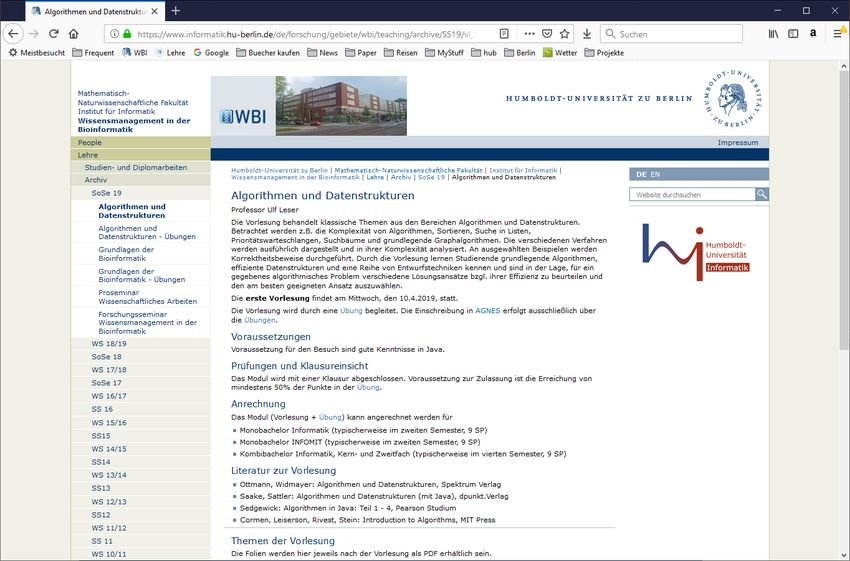Image resolution: width=850 pixels, height=561 pixels.
Task: Click the institute building photo
Action: click(341, 106)
